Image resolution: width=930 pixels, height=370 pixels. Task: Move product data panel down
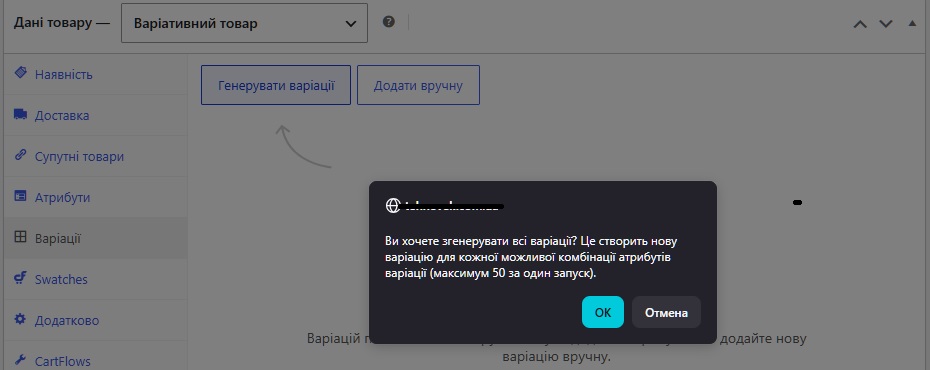[x=886, y=24]
